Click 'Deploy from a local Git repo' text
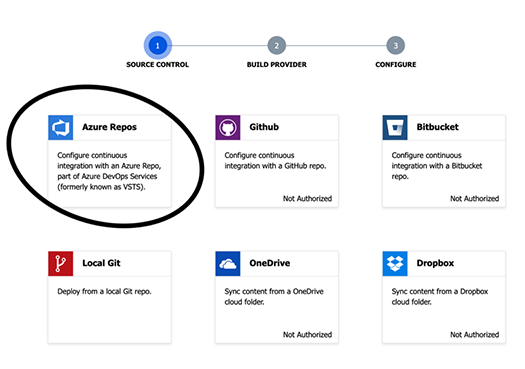525x369 pixels. [x=104, y=292]
